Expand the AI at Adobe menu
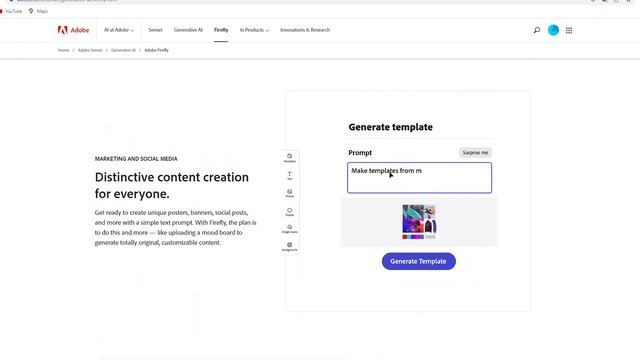 click(x=119, y=30)
